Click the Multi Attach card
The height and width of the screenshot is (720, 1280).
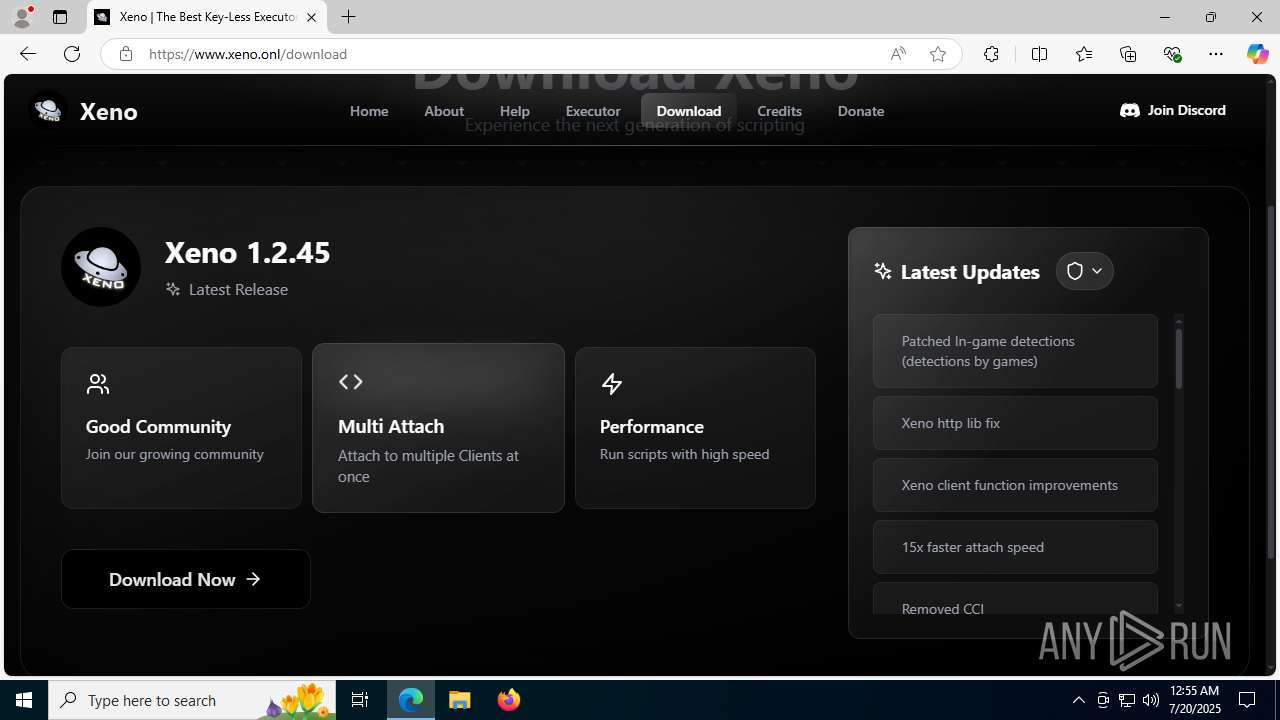pyautogui.click(x=438, y=428)
